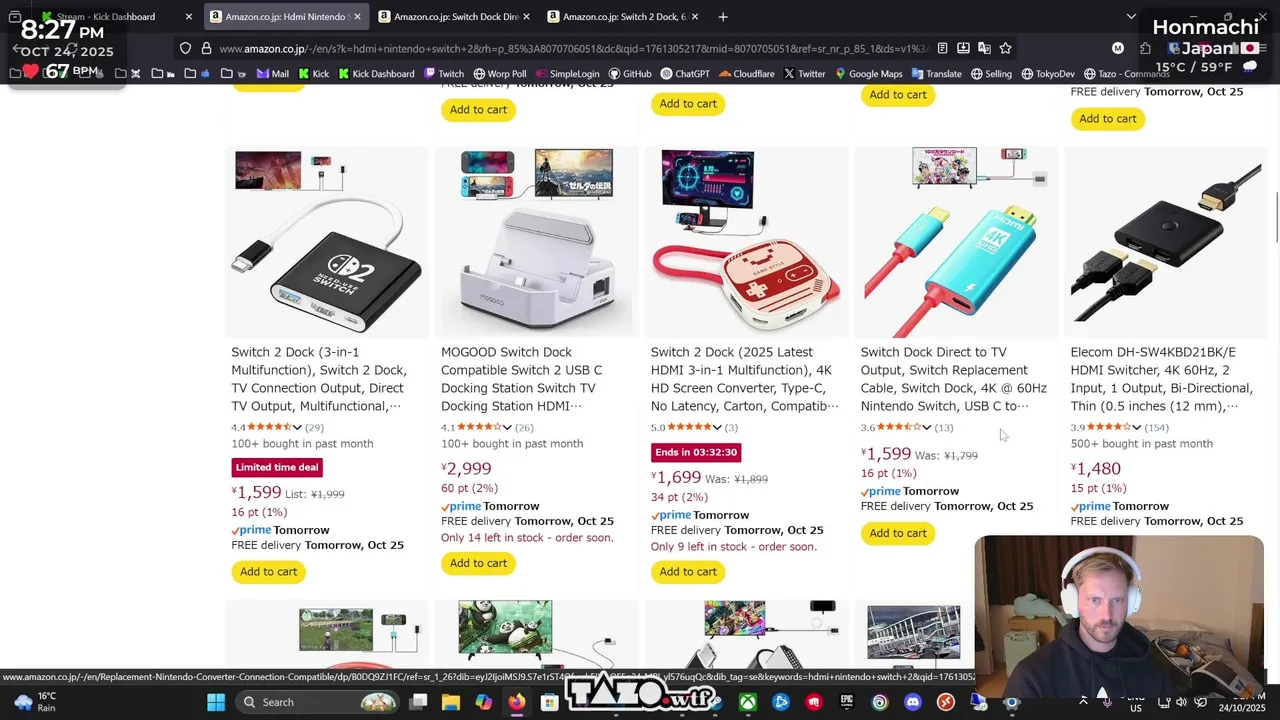
Task: Open Discord from the taskbar
Action: [912, 702]
